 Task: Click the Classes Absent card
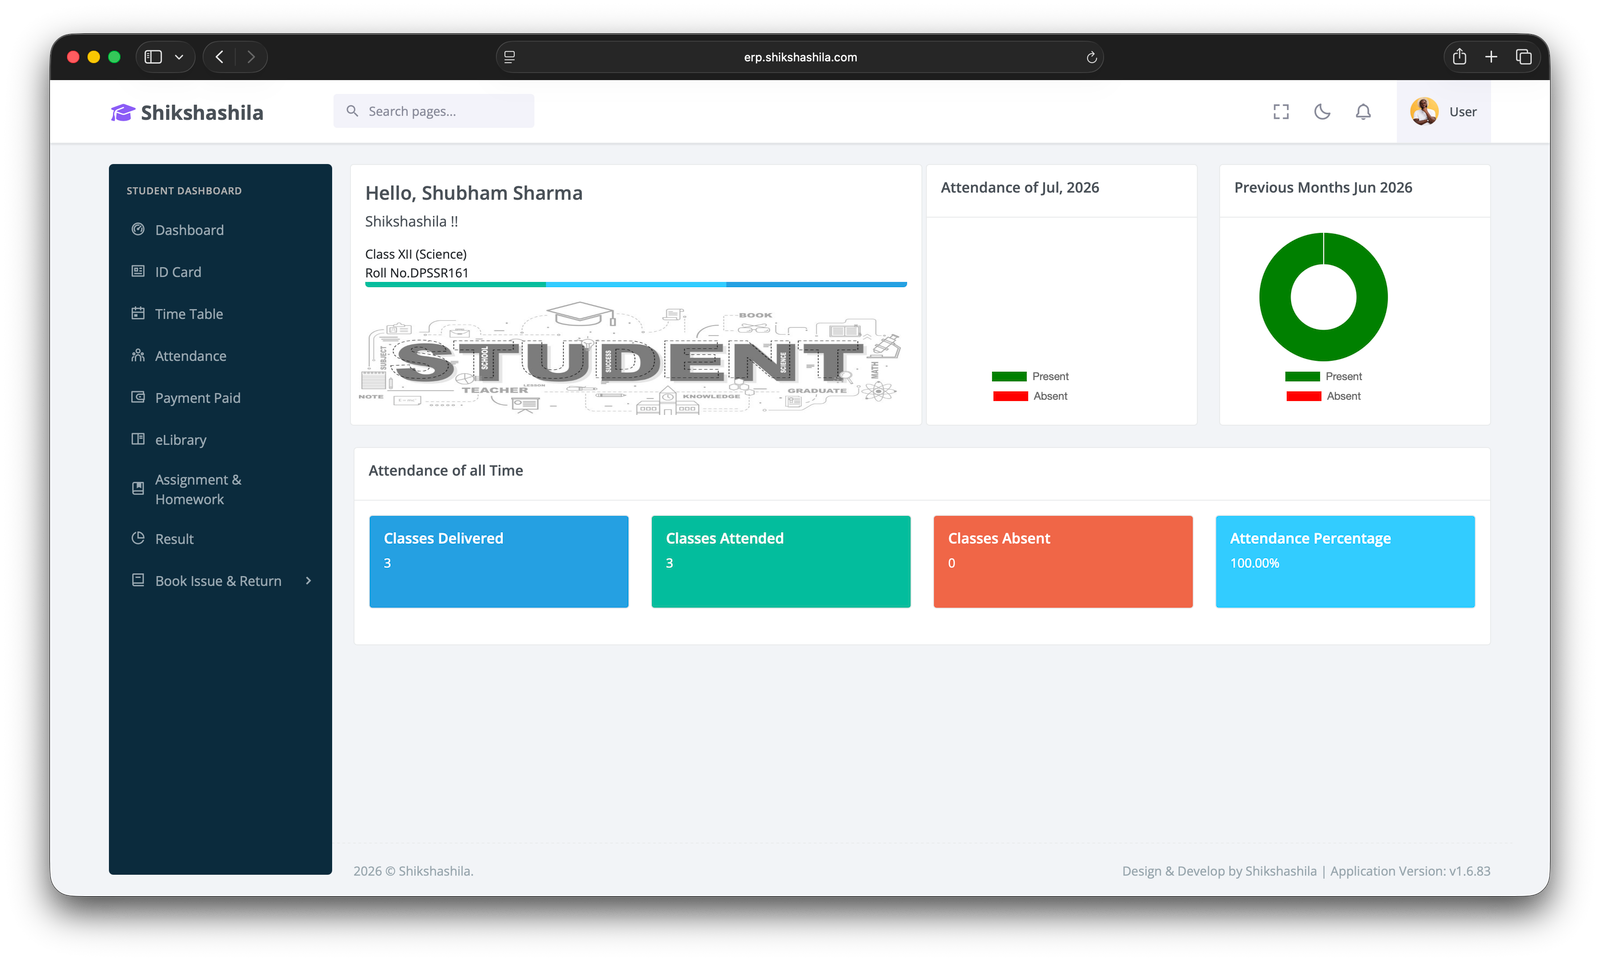(x=1063, y=562)
